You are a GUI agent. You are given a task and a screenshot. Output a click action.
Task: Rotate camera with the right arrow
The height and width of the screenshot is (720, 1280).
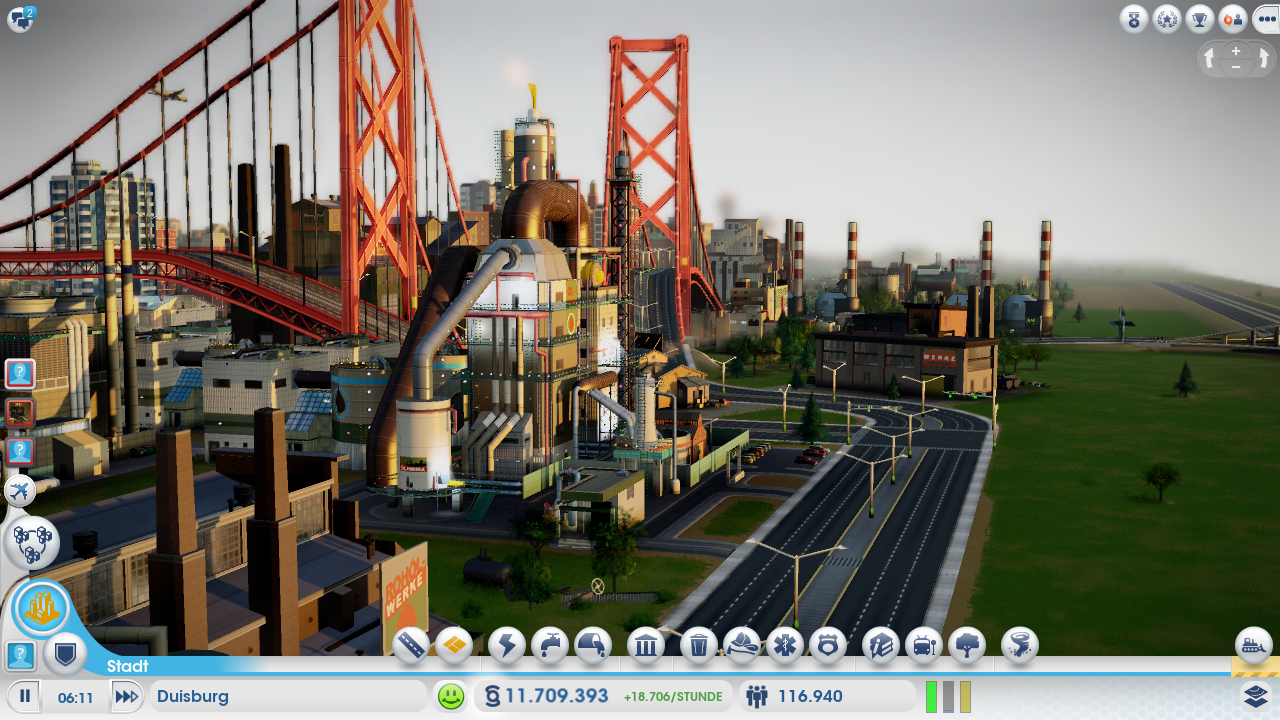pos(1263,59)
